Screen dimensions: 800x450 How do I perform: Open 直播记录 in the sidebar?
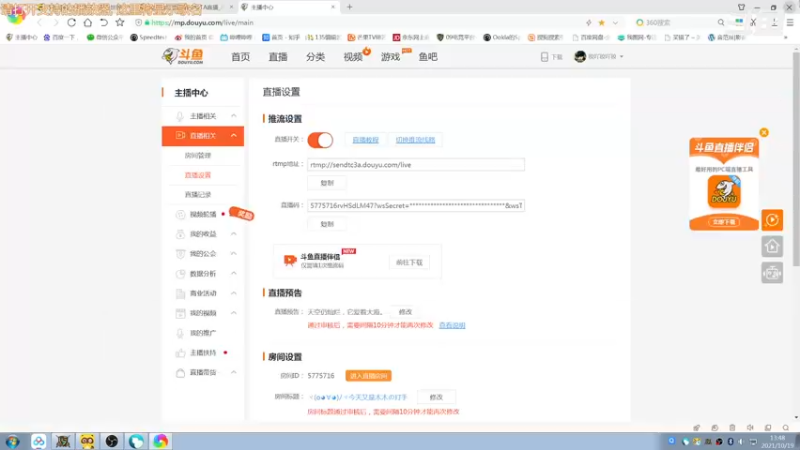pos(197,194)
